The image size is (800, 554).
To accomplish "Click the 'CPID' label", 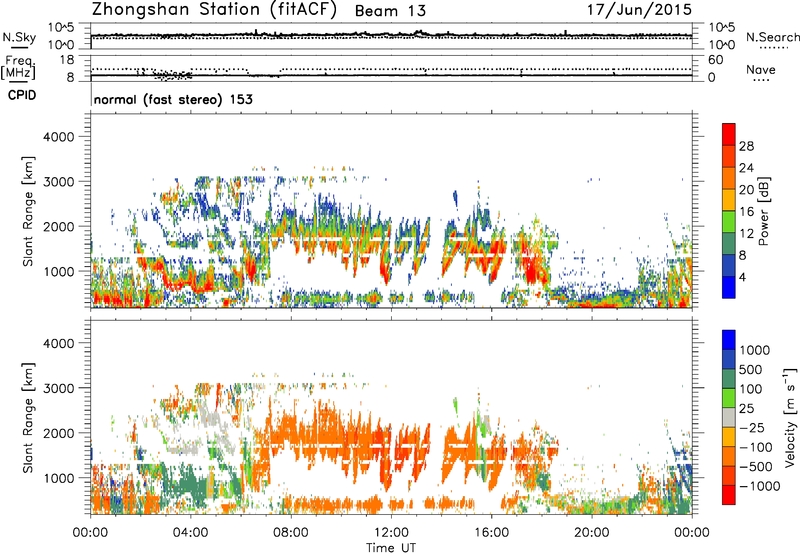I will (x=22, y=95).
